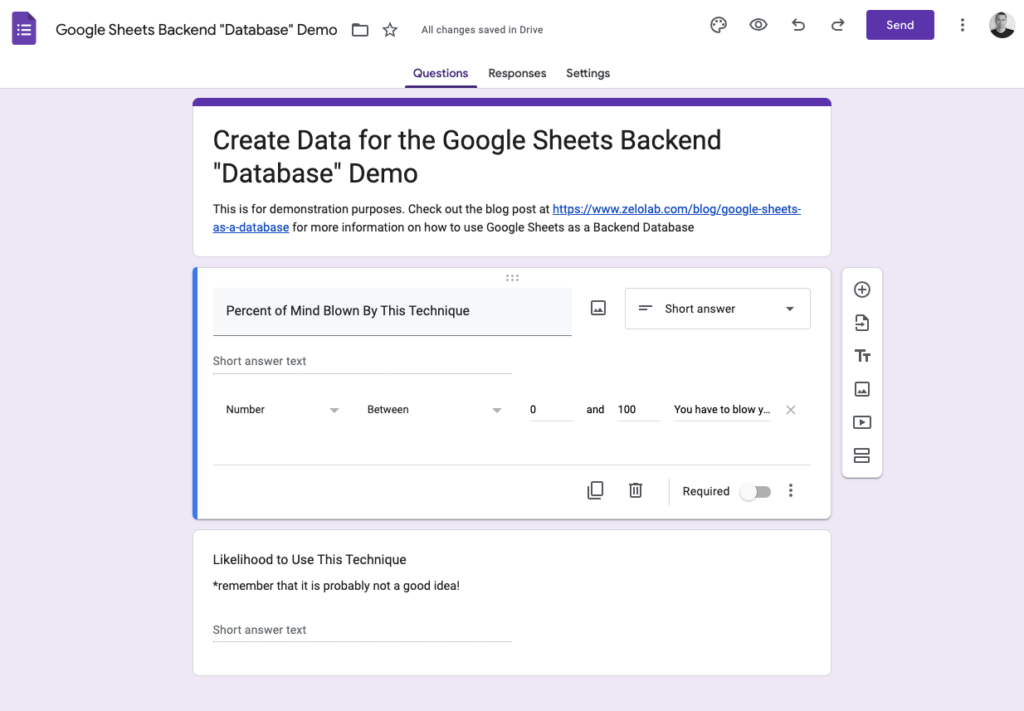Click Short answer text in Likelihood card
Screen dimensions: 1024x711
[x=259, y=630]
